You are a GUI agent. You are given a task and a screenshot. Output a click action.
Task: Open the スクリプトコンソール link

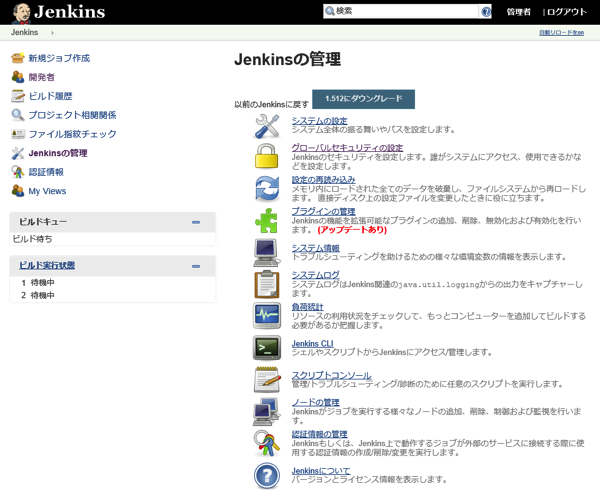tap(331, 375)
